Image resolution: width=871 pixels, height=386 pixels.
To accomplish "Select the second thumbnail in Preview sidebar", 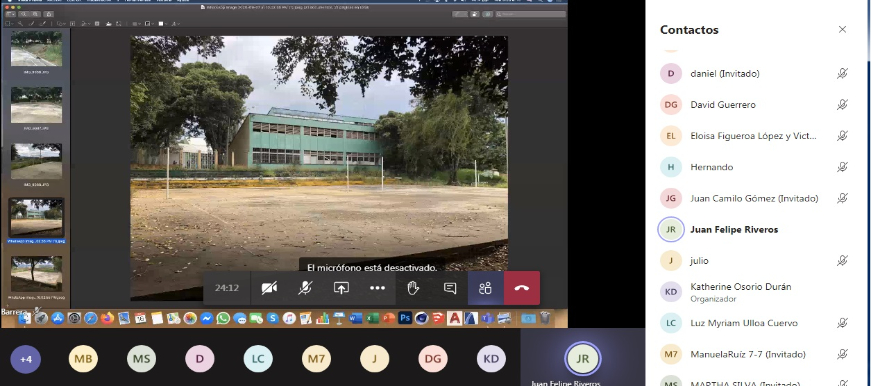I will [36, 105].
